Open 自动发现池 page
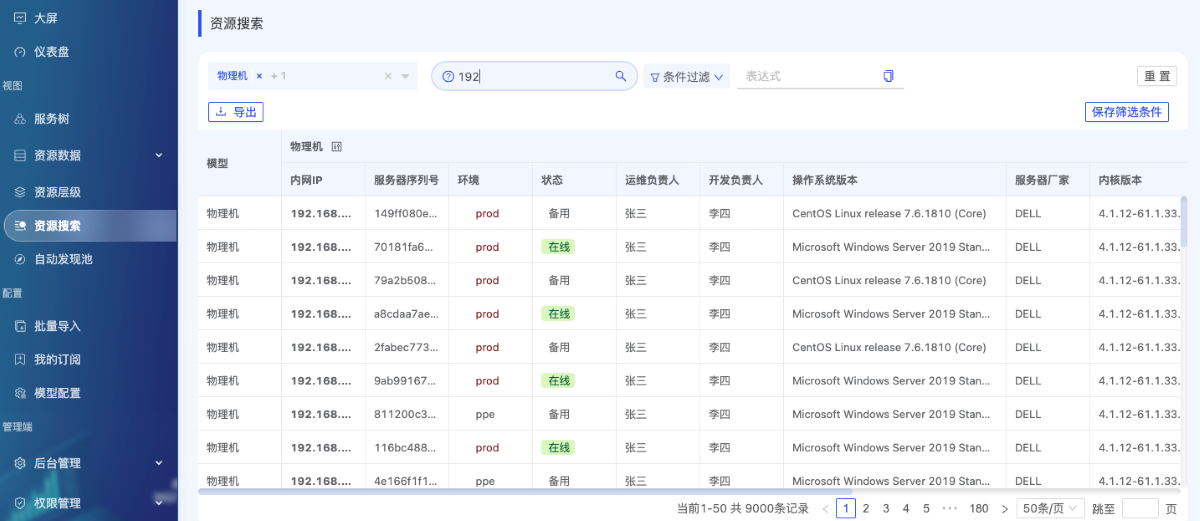The height and width of the screenshot is (521, 1200). (63, 259)
